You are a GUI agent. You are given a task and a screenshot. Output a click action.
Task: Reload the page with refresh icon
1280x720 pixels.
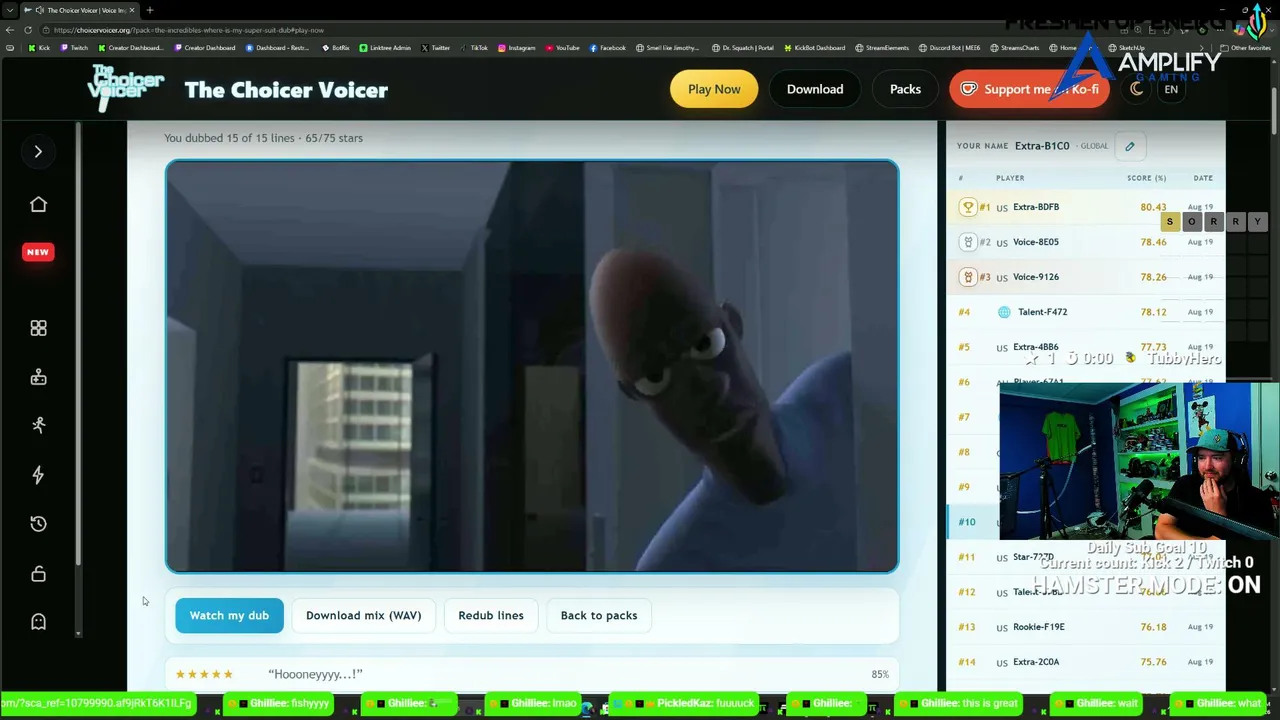click(28, 30)
